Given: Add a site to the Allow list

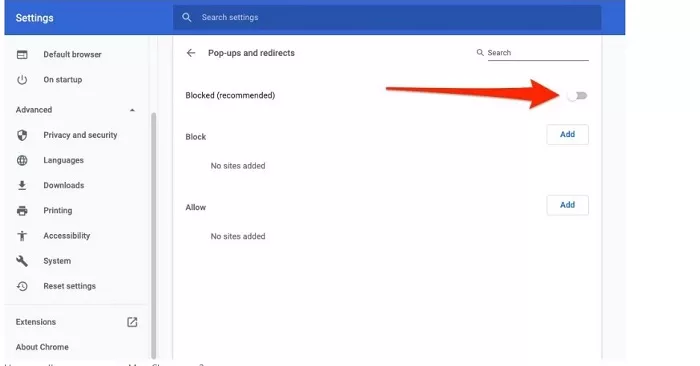Looking at the screenshot, I should (567, 205).
